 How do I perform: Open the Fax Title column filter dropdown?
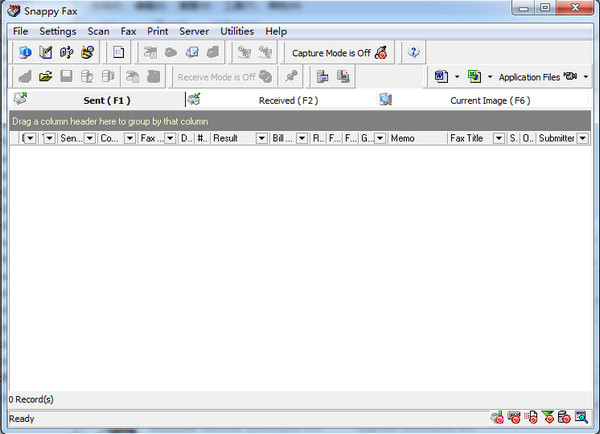499,138
